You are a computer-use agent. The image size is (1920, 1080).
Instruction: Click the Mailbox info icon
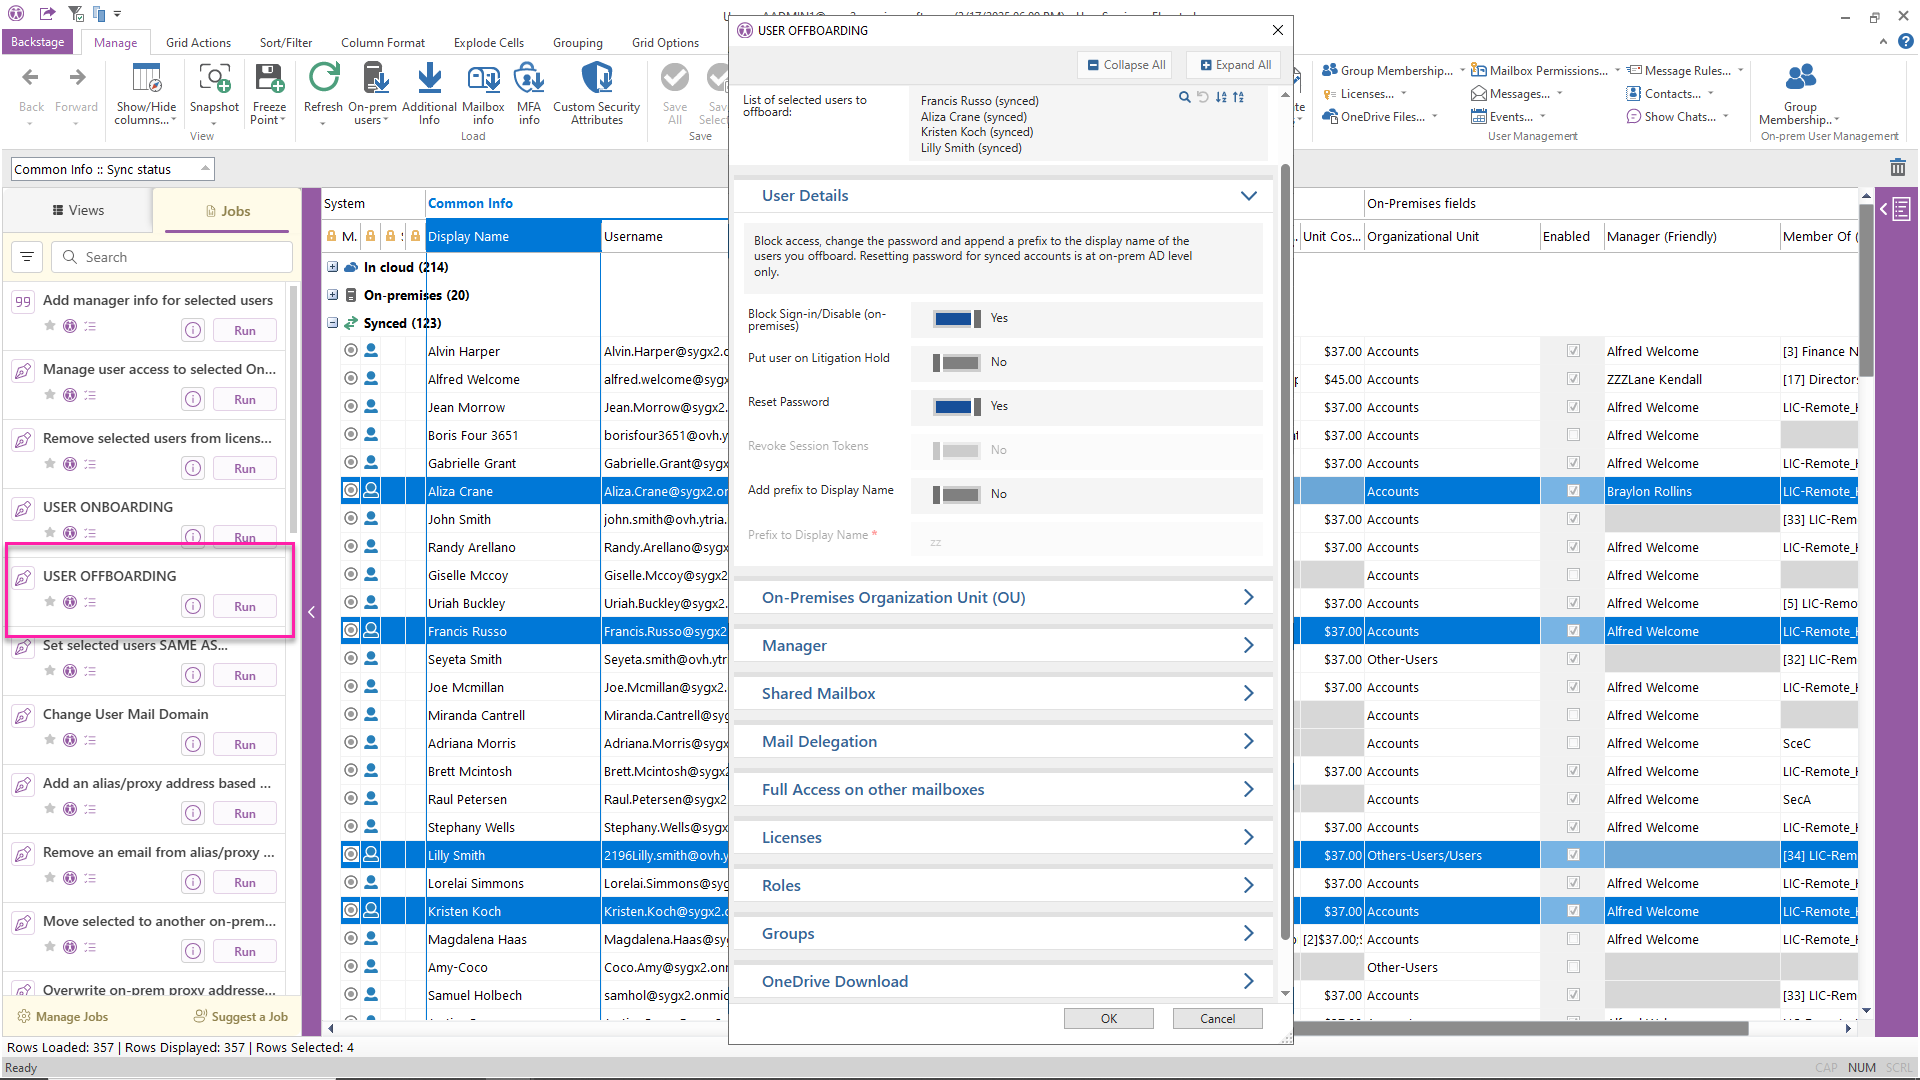(483, 78)
